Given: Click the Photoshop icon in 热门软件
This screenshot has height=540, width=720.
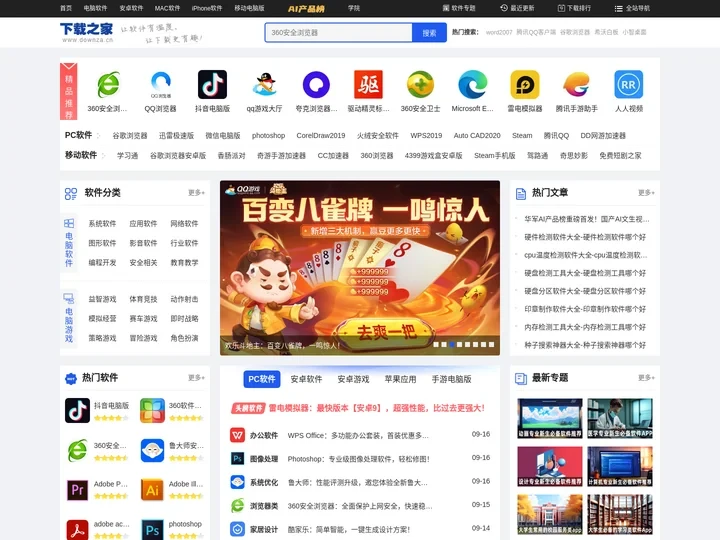Looking at the screenshot, I should [x=152, y=530].
